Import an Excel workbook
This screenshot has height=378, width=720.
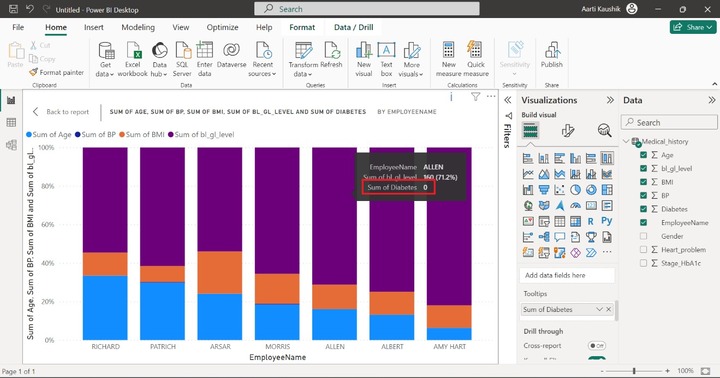click(133, 59)
